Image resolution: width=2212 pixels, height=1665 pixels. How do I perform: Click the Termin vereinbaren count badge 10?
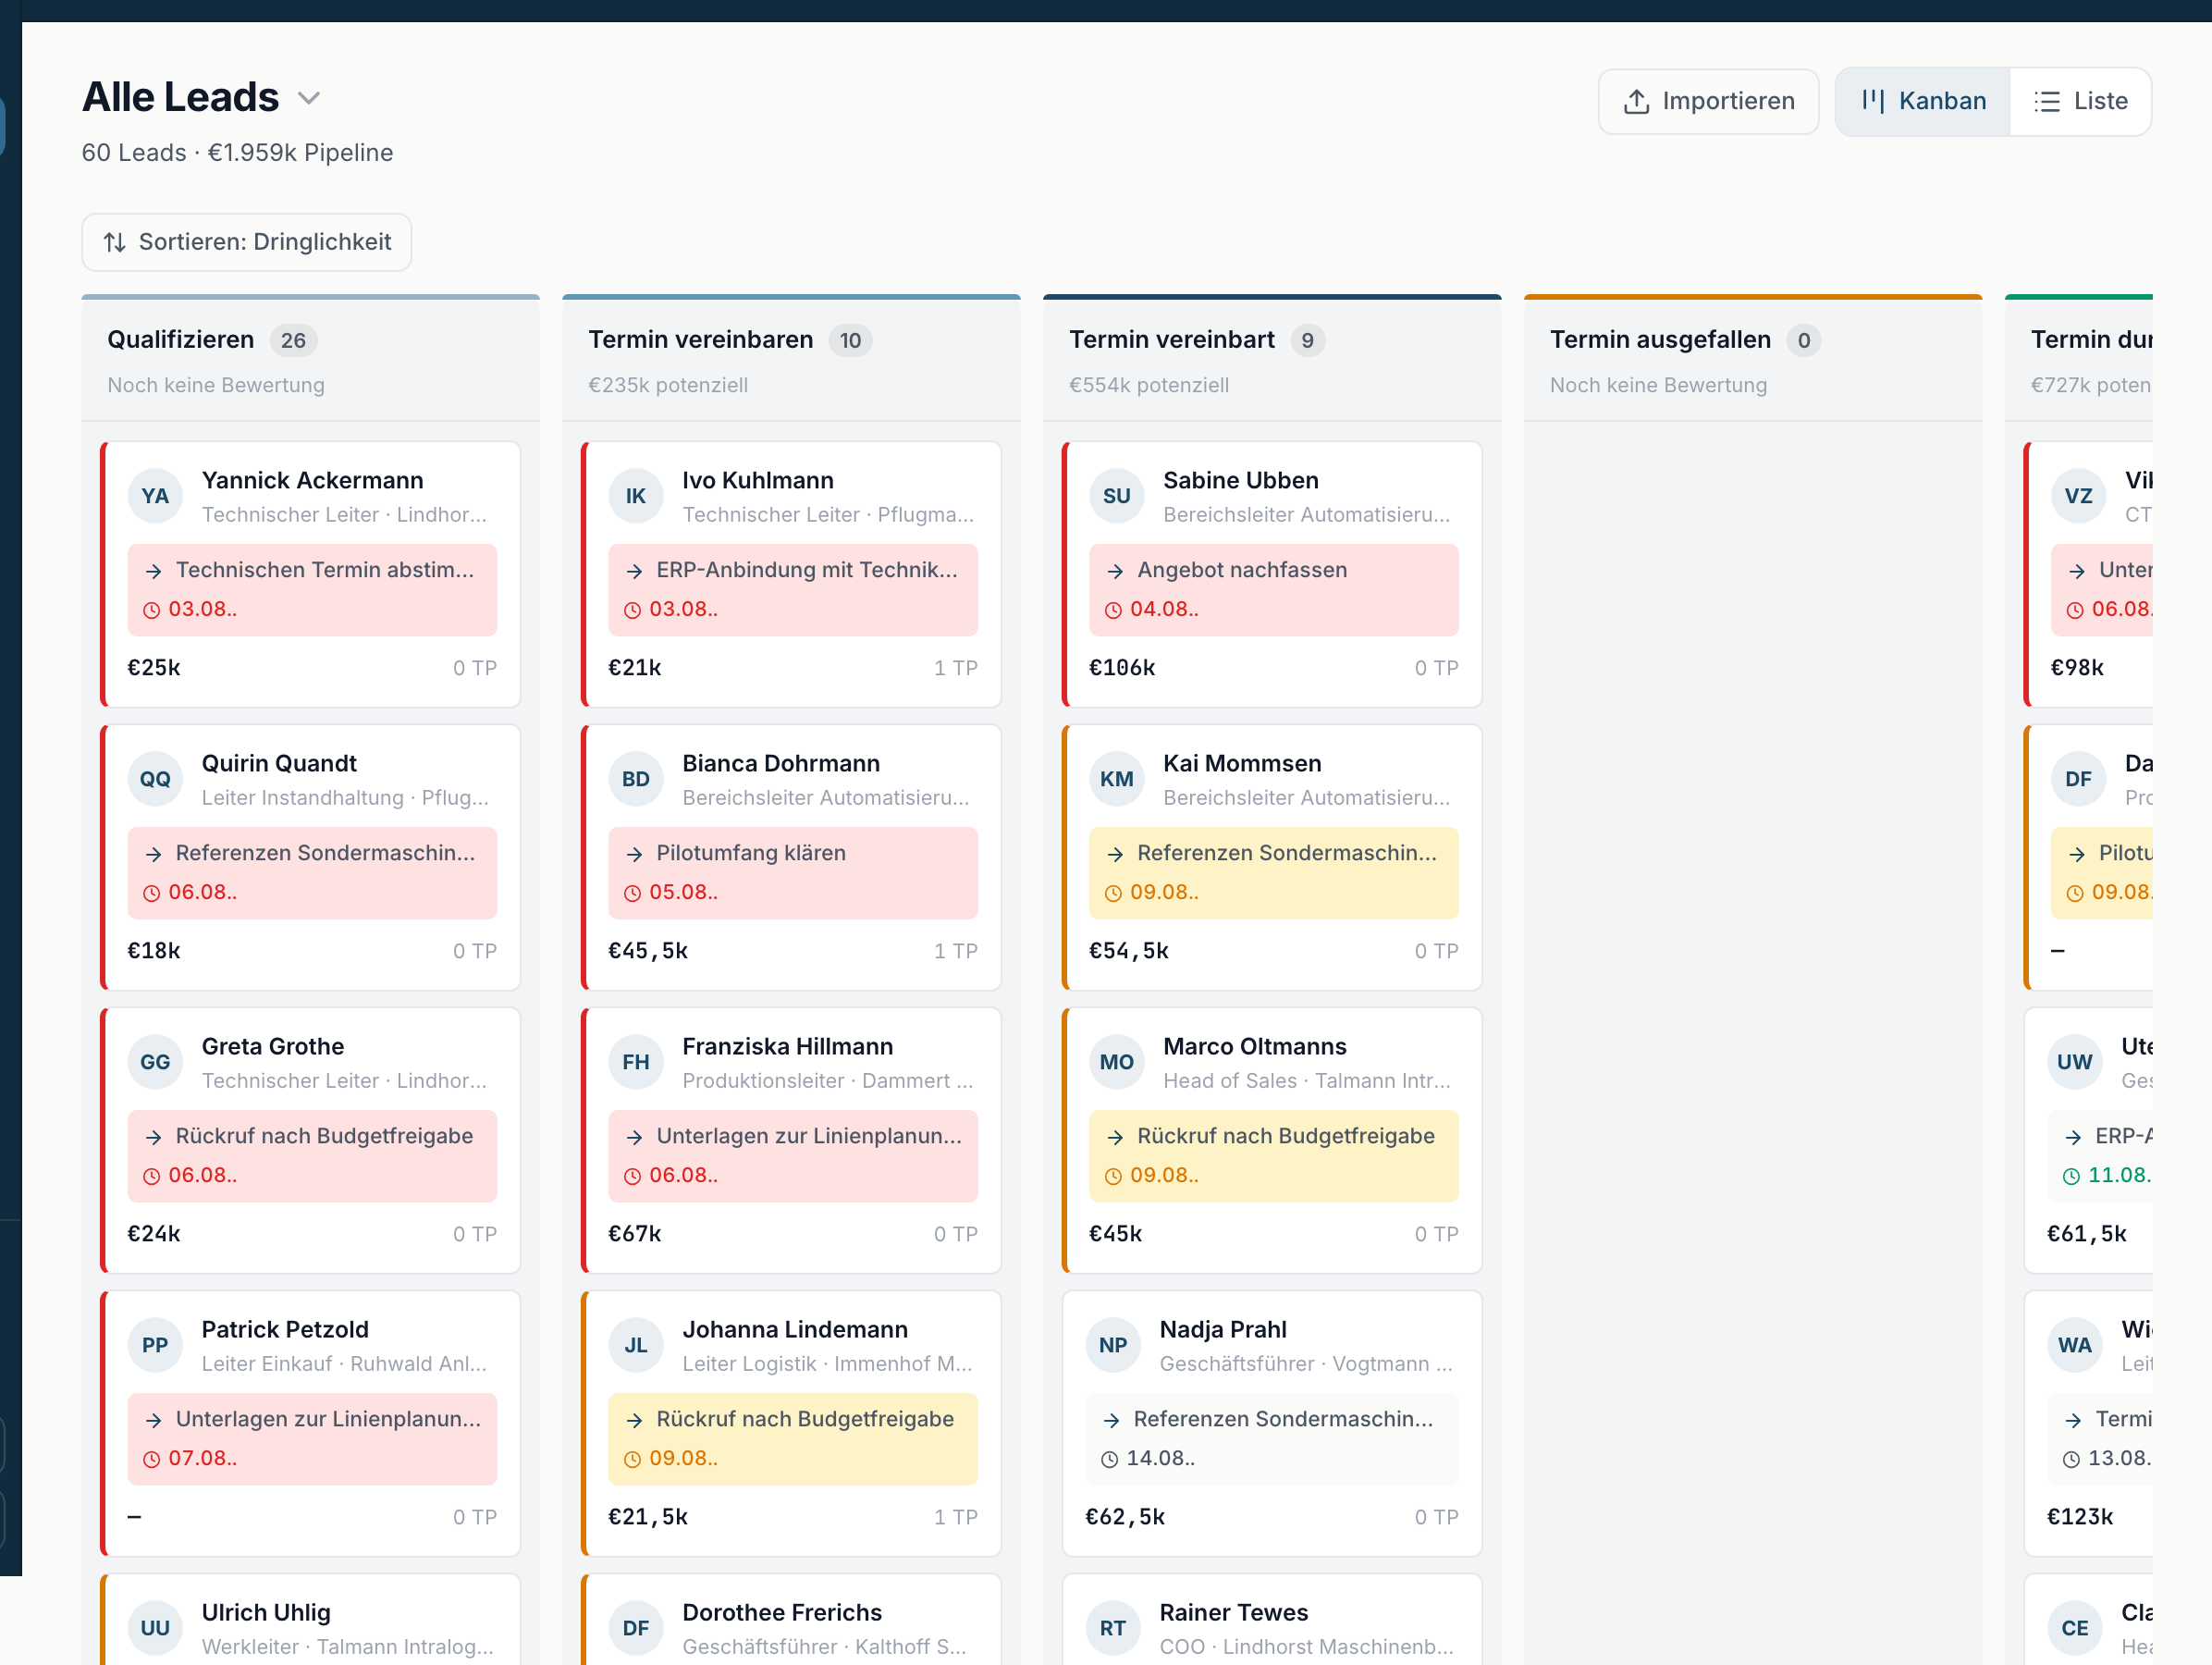pyautogui.click(x=850, y=340)
